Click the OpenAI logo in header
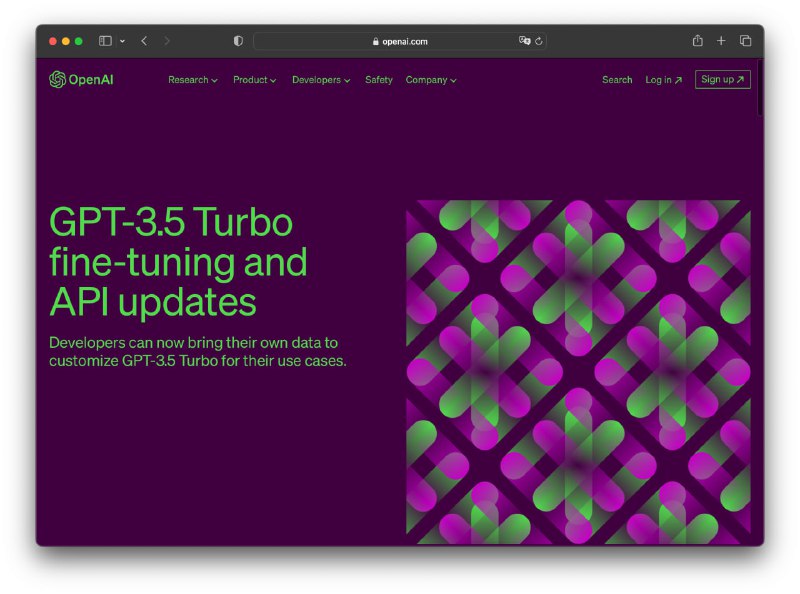 [81, 80]
